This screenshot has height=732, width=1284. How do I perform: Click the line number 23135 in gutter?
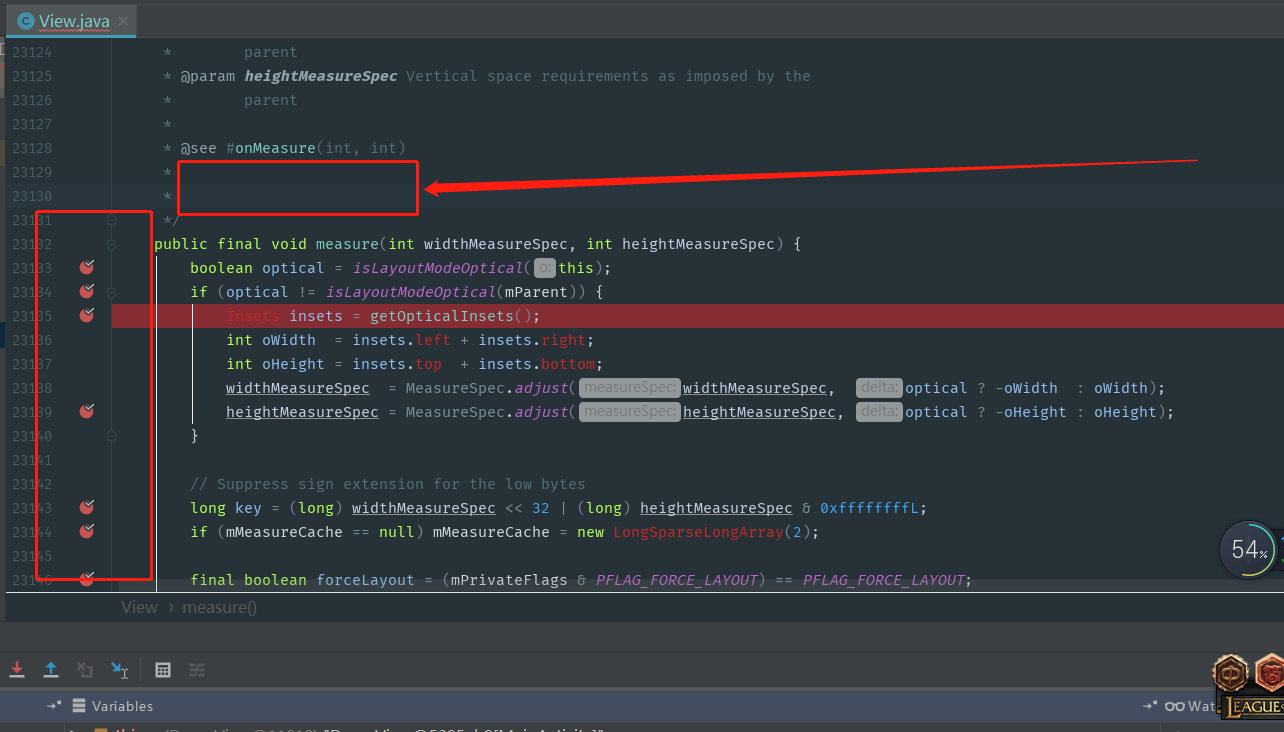click(32, 316)
